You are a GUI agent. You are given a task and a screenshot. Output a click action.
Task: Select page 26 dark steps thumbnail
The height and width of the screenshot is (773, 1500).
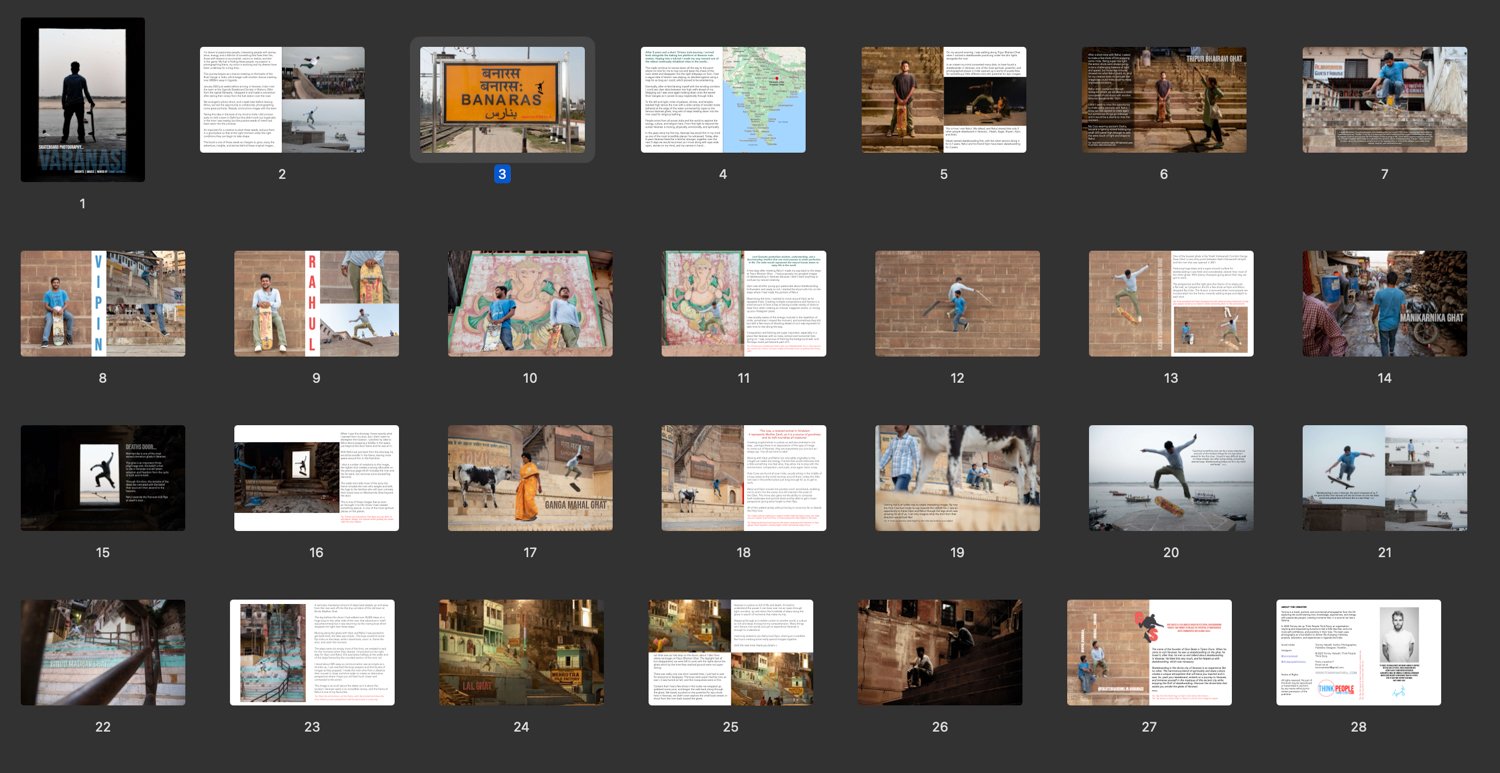point(940,652)
